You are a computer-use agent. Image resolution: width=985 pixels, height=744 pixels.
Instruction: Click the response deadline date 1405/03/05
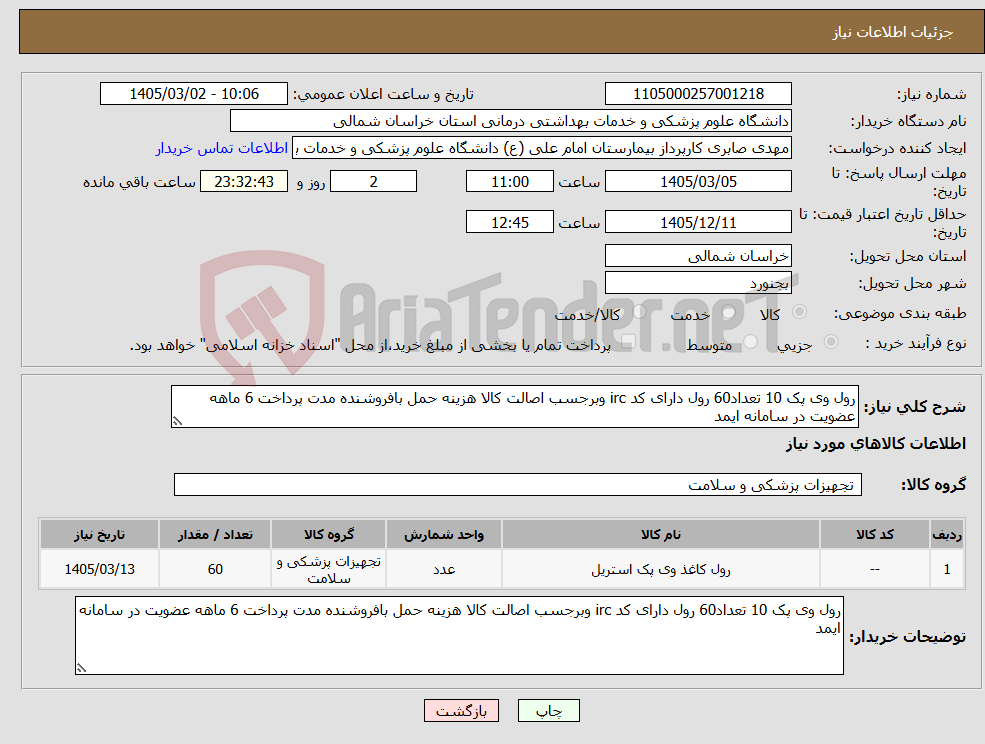pos(698,182)
